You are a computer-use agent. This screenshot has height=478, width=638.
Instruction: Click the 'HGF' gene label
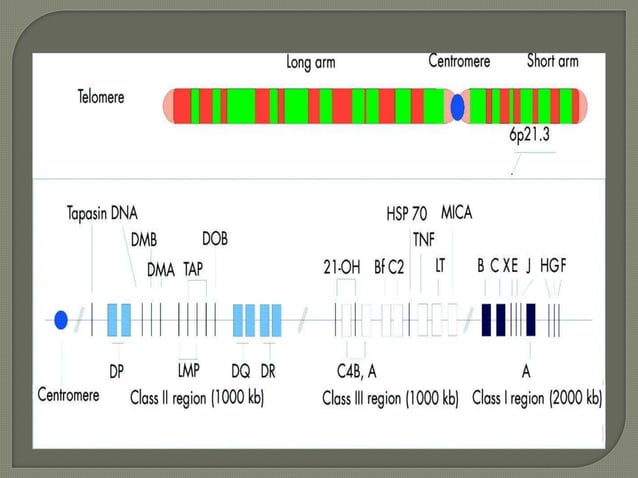pos(553,266)
